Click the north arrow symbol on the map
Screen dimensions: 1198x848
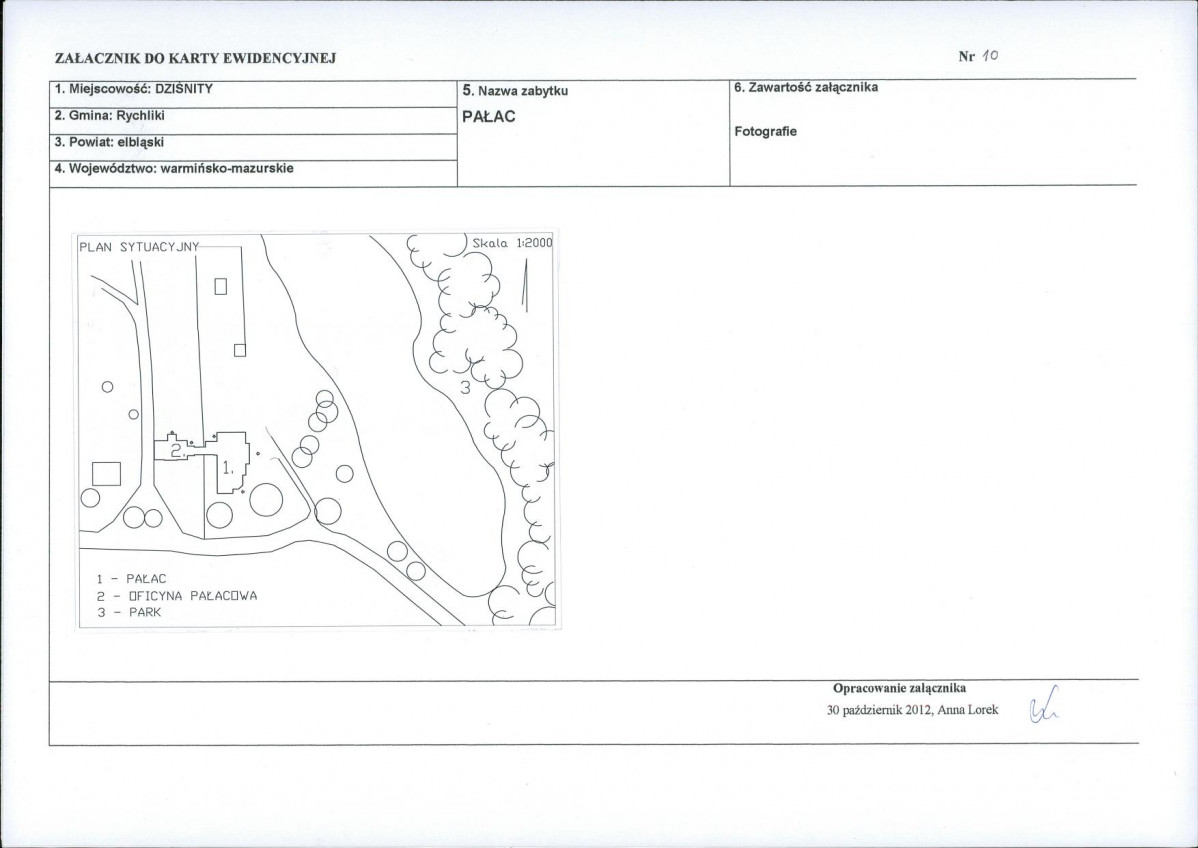(526, 285)
